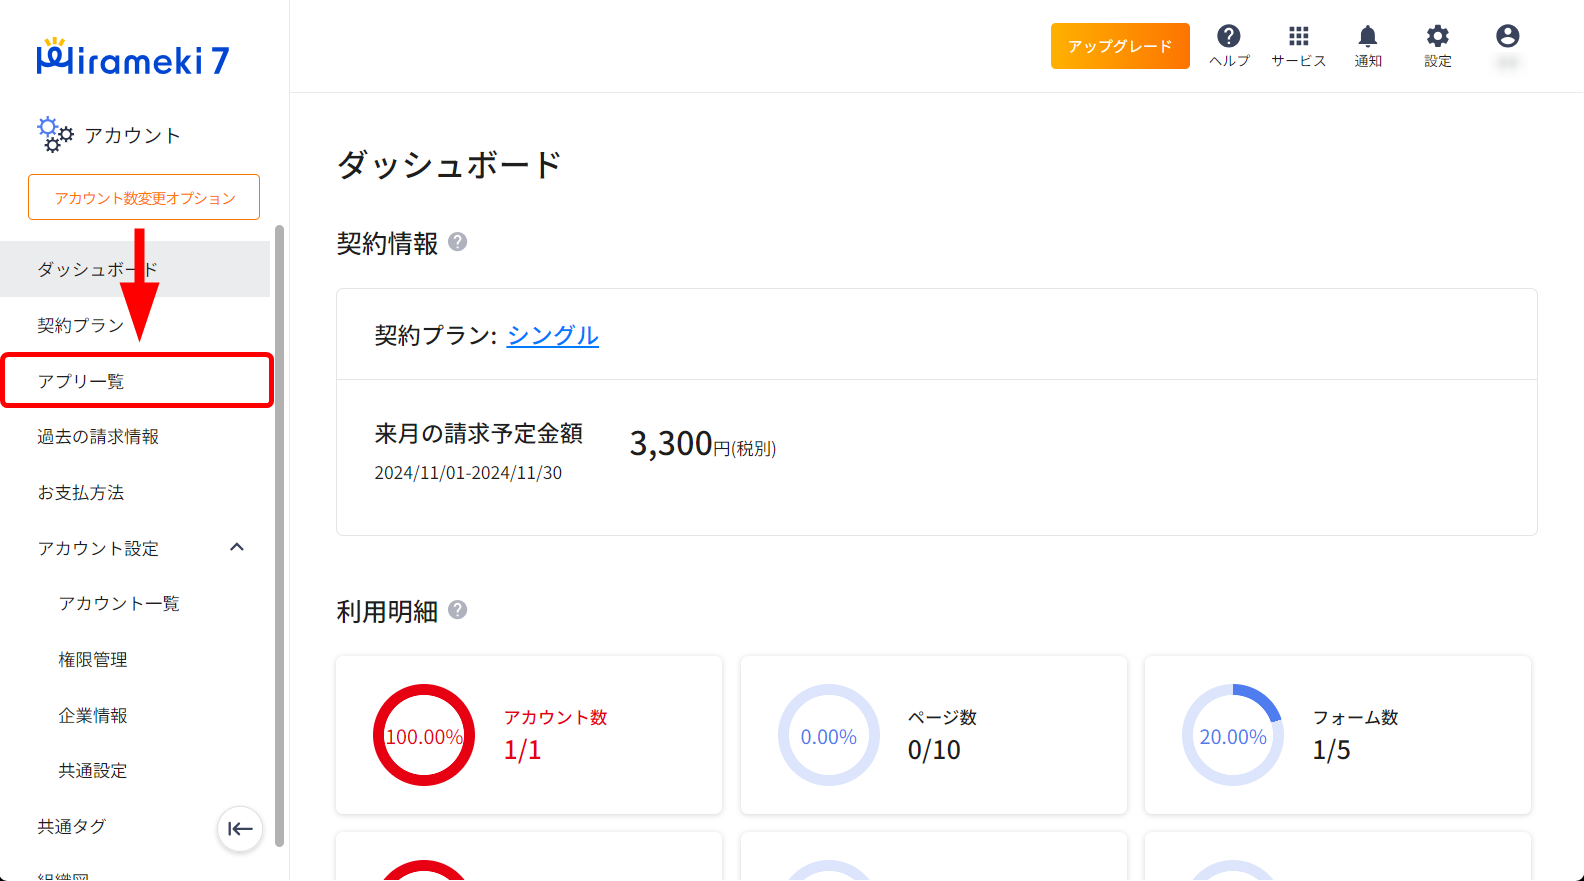Image resolution: width=1584 pixels, height=881 pixels.
Task: Click the アカウント数変更オプション button
Action: [x=144, y=197]
